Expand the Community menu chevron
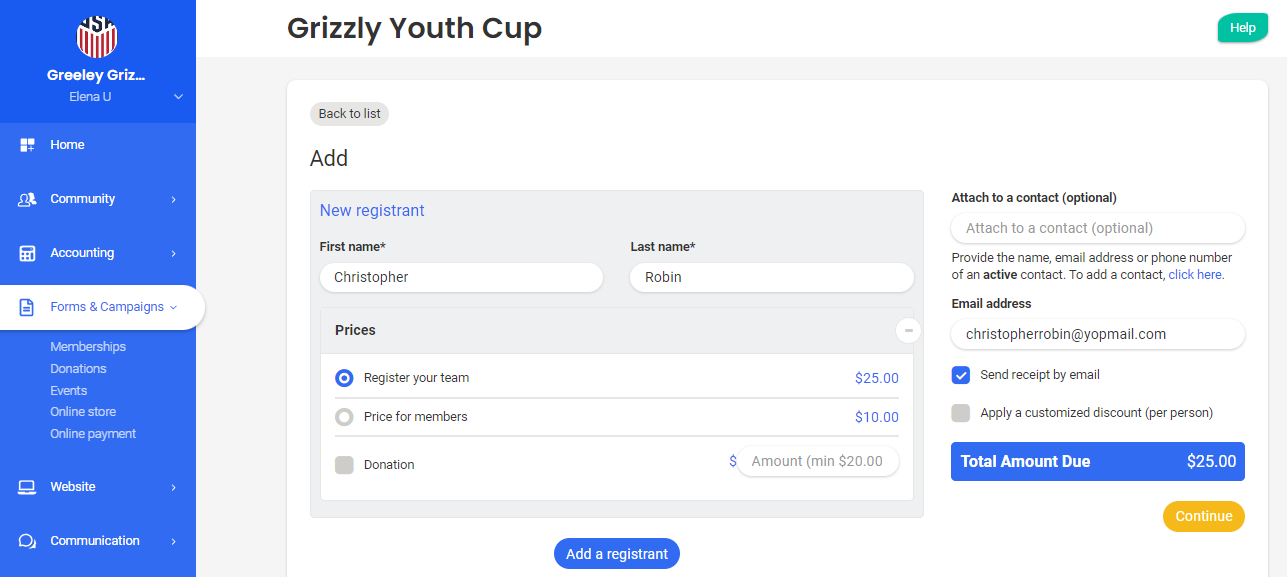This screenshot has height=577, width=1287. pyautogui.click(x=173, y=199)
